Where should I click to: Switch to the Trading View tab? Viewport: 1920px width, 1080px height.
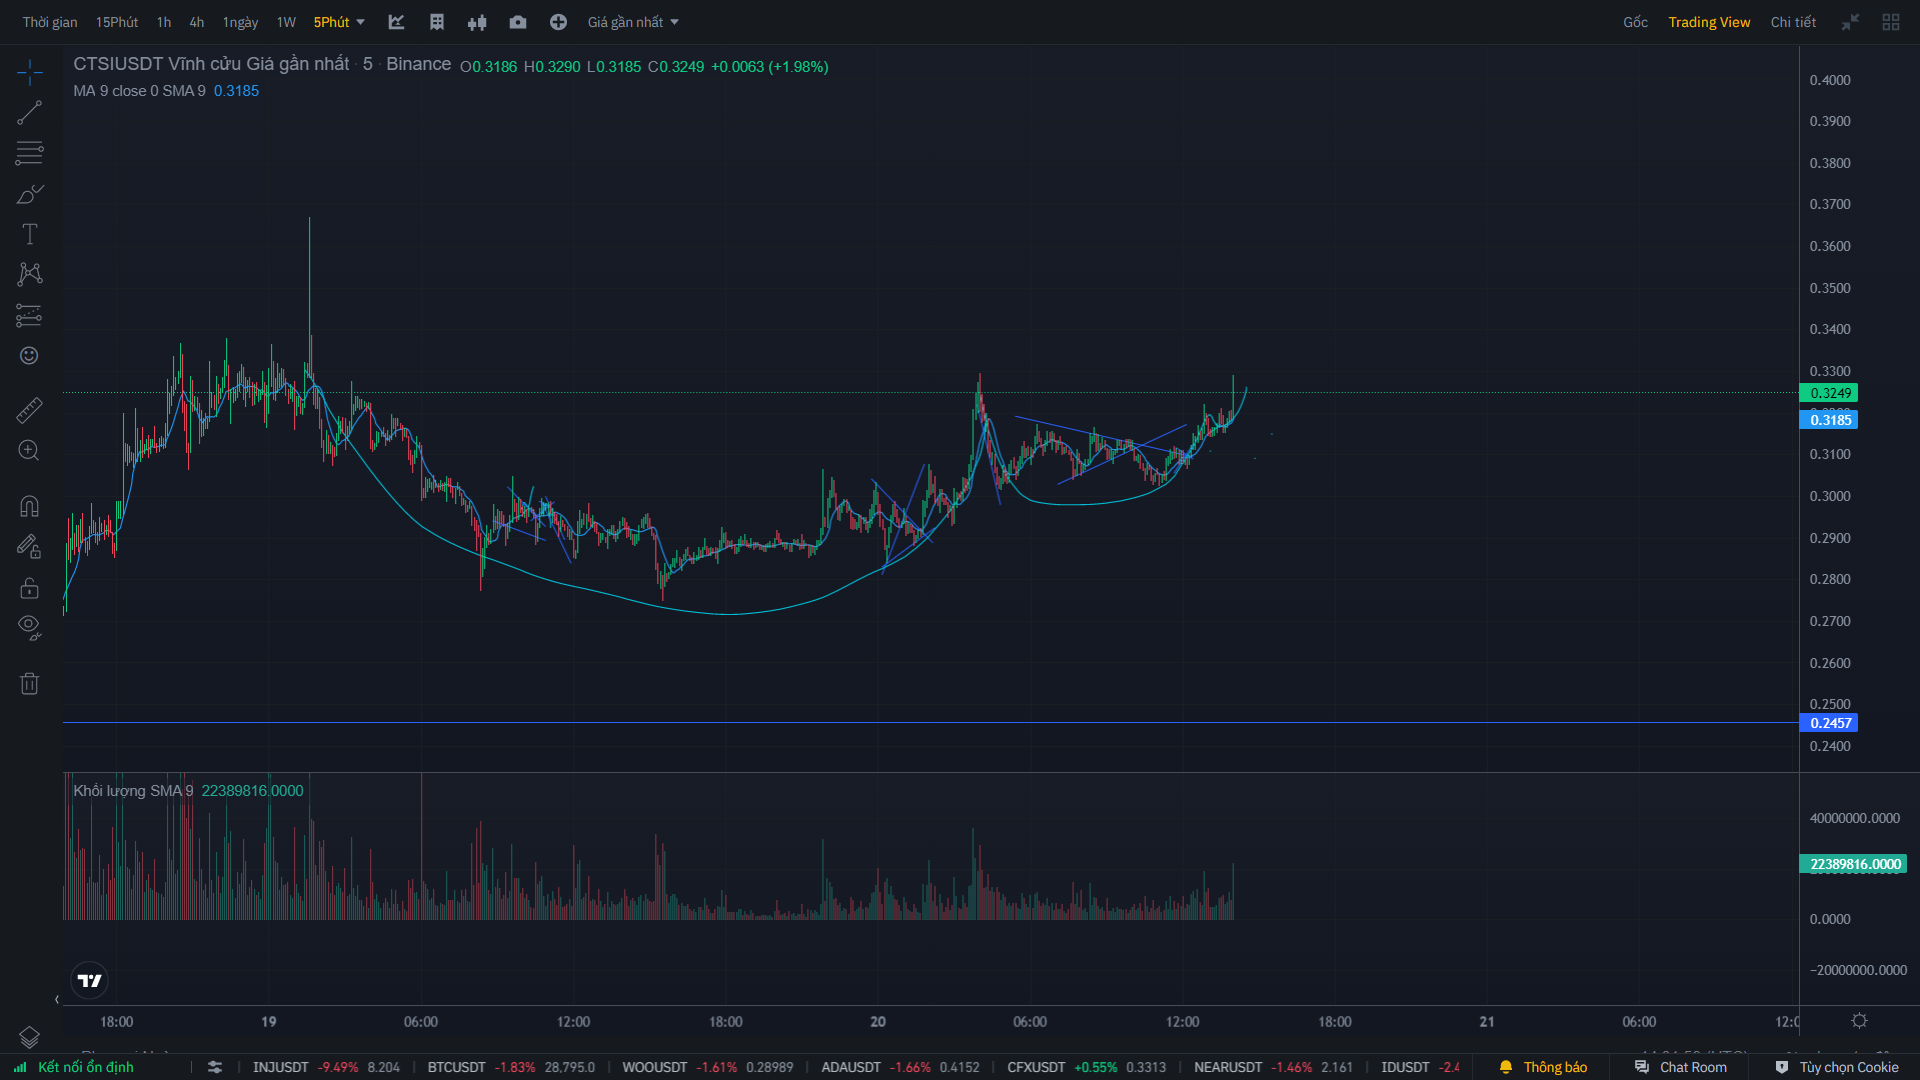1709,22
